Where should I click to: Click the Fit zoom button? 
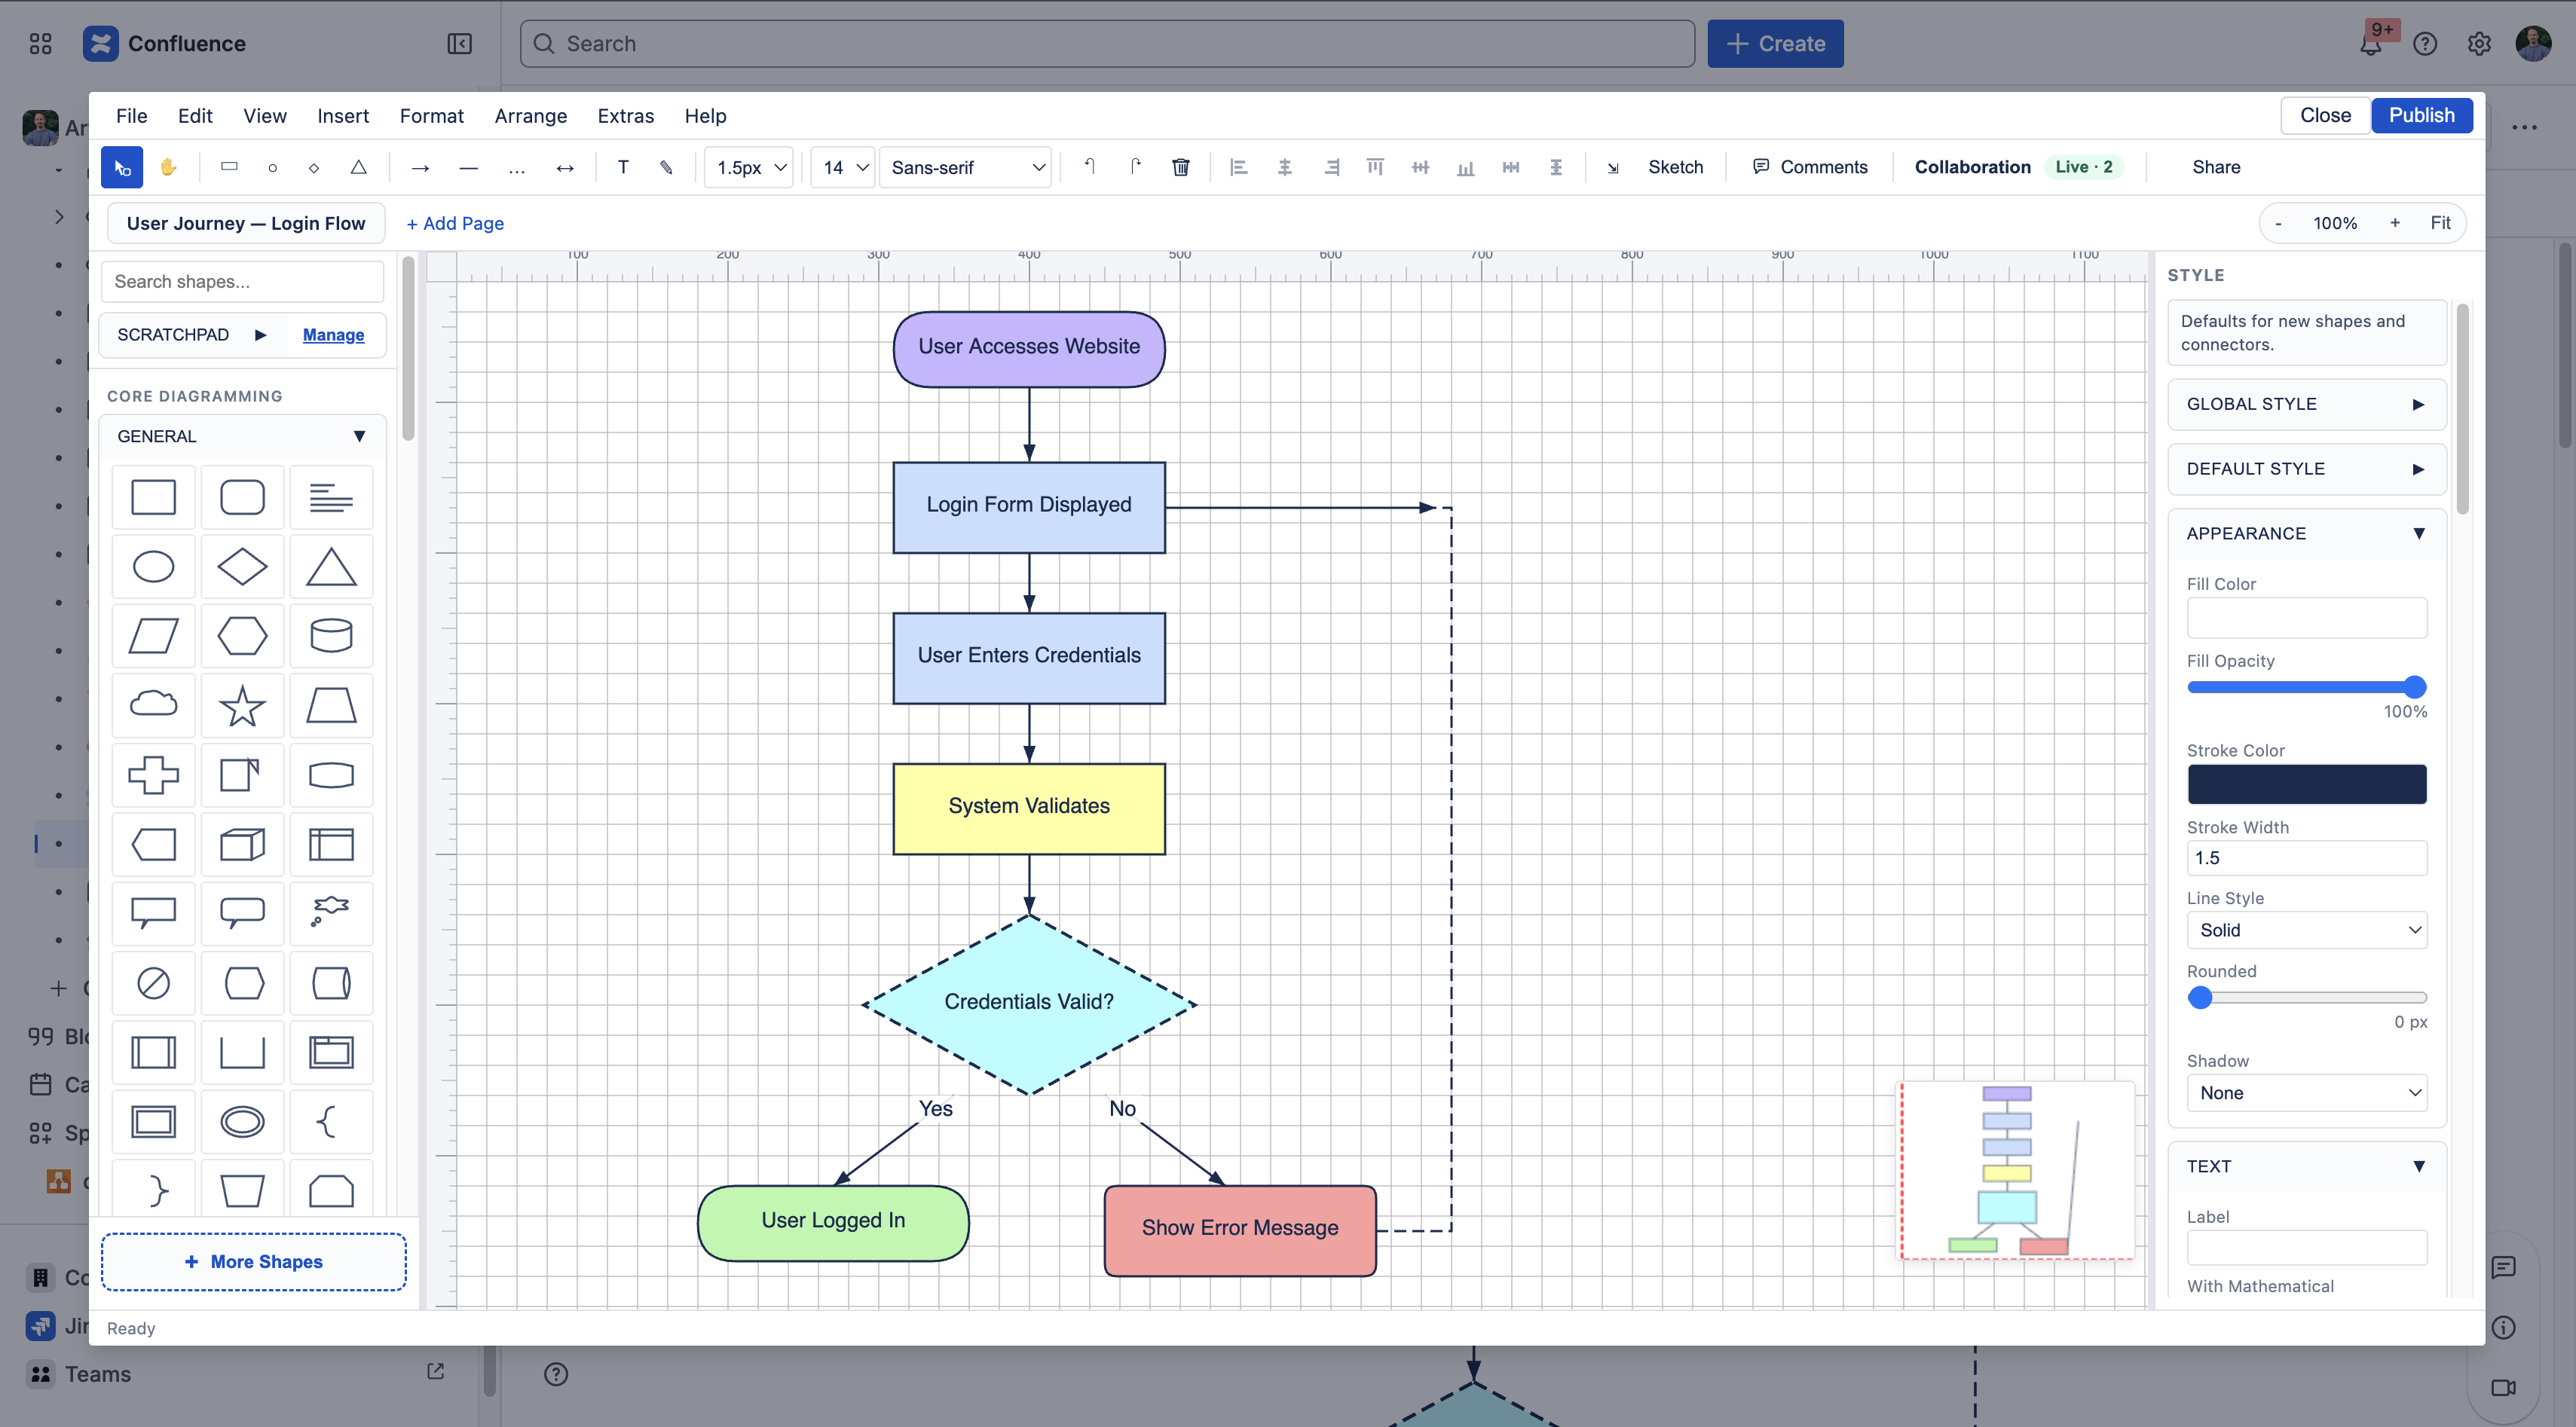pos(2440,223)
